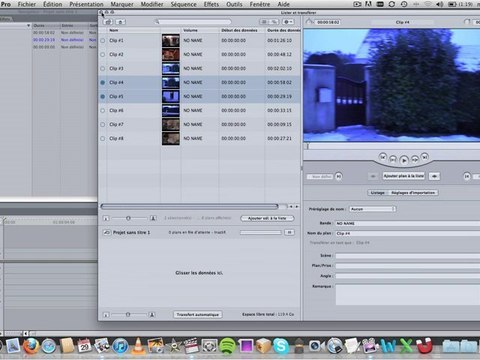Screen dimensions: 480x360
Task: Open the gear action menu dropdown
Action: [288, 22]
